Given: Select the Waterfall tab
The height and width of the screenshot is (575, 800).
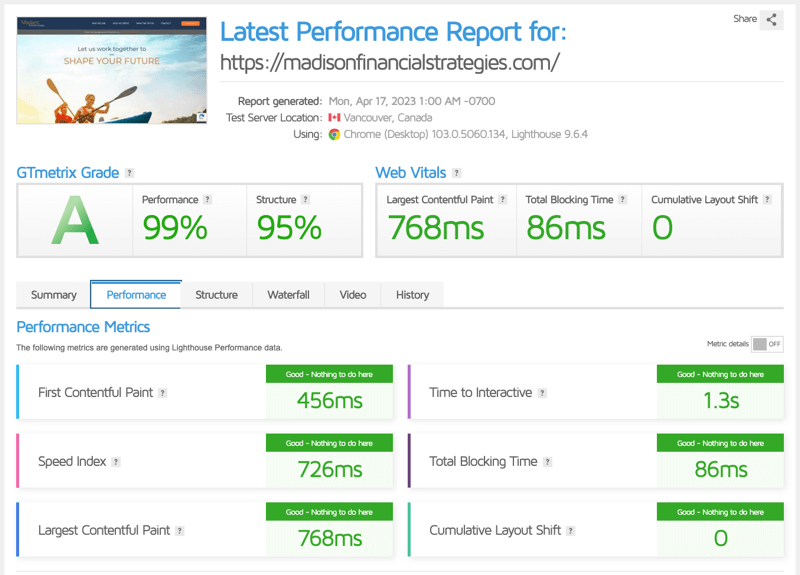Looking at the screenshot, I should click(288, 295).
